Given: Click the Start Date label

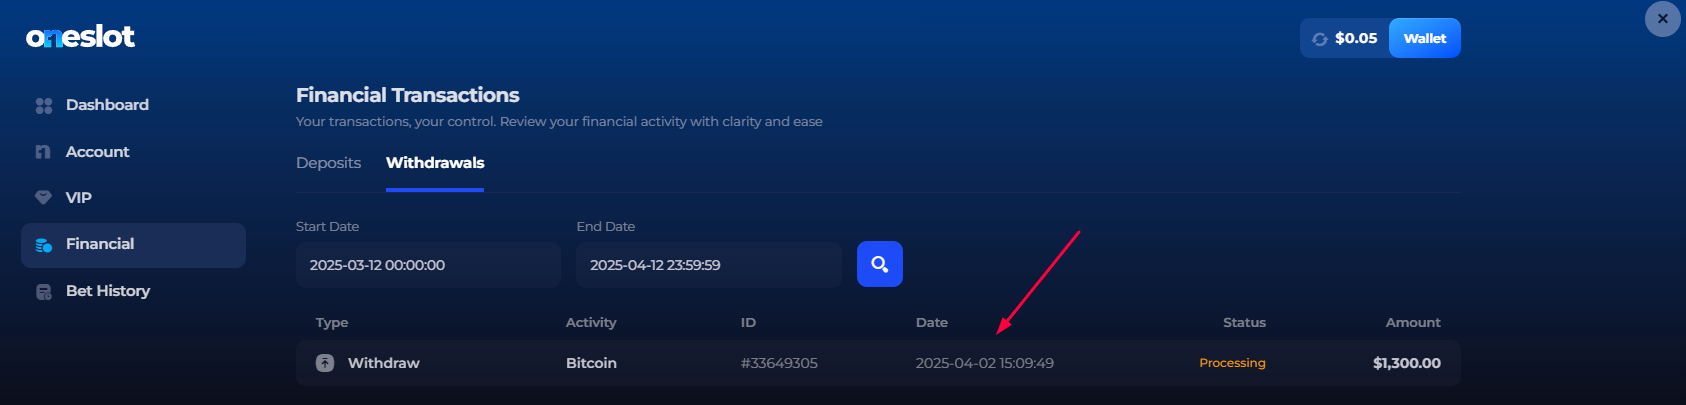Looking at the screenshot, I should point(327,227).
